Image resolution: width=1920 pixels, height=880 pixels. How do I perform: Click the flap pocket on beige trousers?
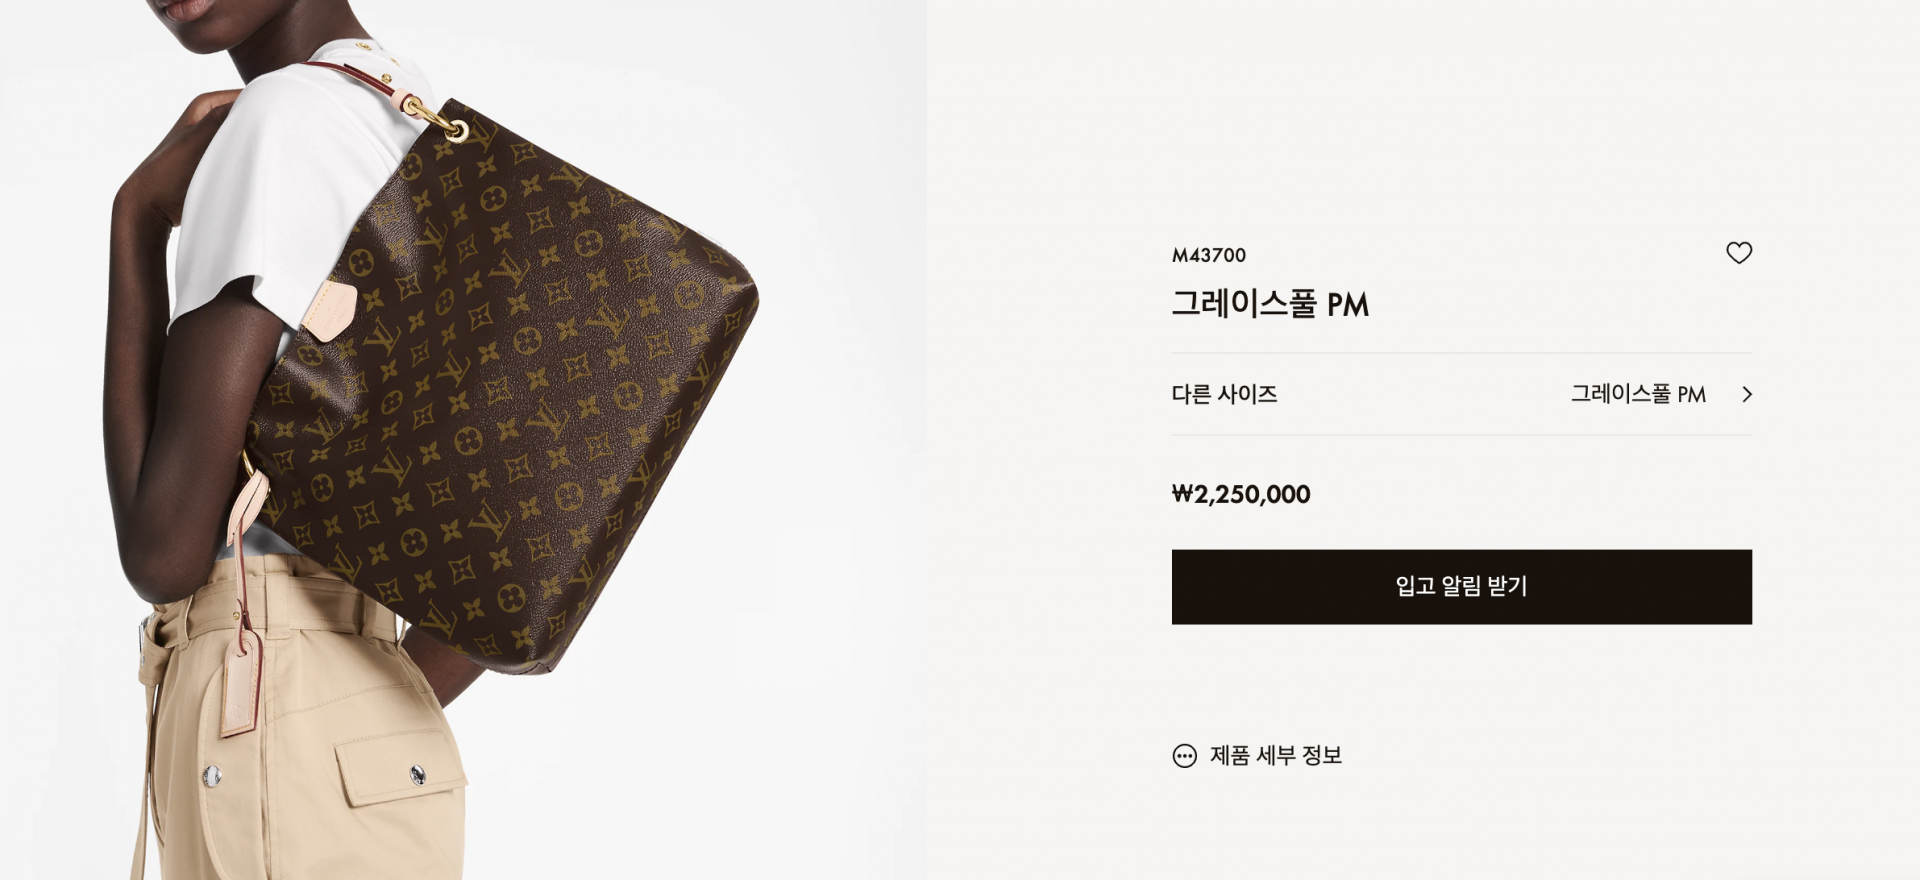tap(400, 768)
